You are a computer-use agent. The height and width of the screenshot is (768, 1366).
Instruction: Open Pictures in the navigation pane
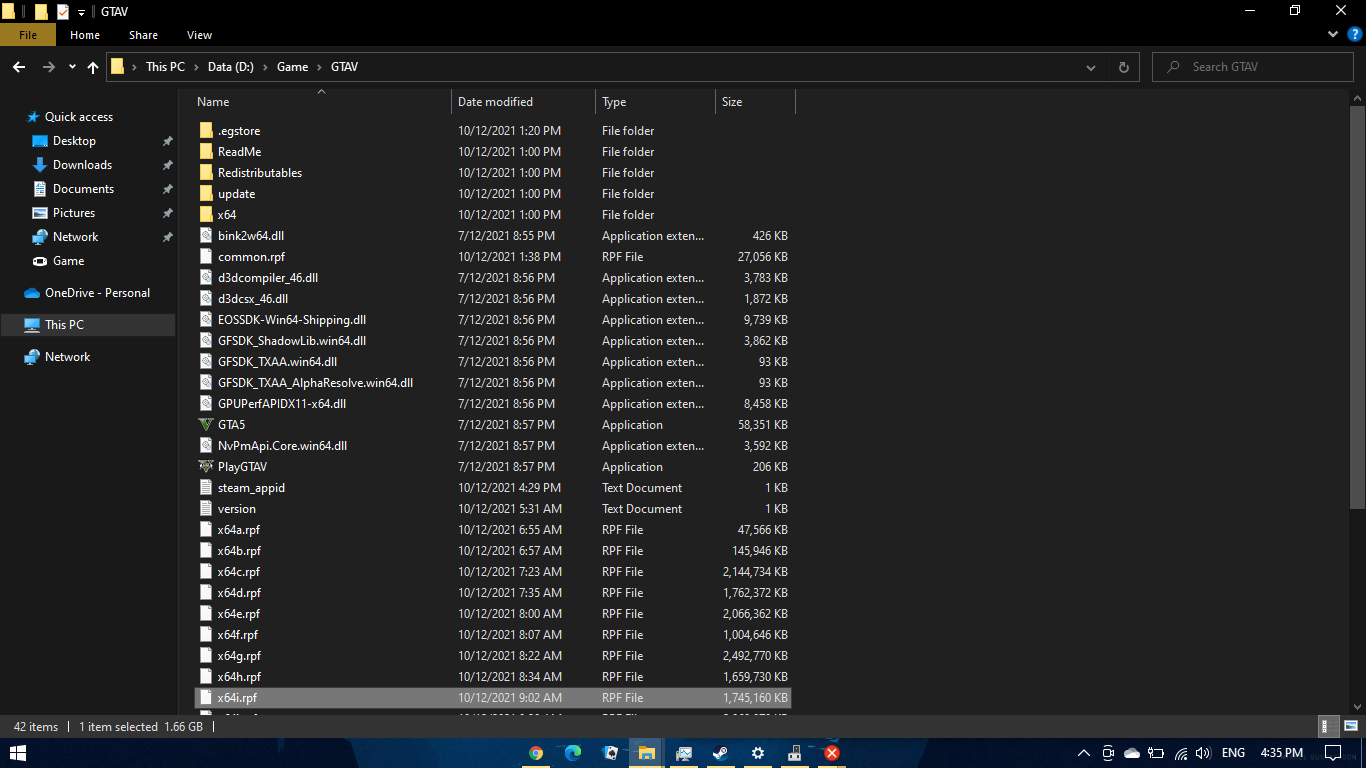(73, 213)
